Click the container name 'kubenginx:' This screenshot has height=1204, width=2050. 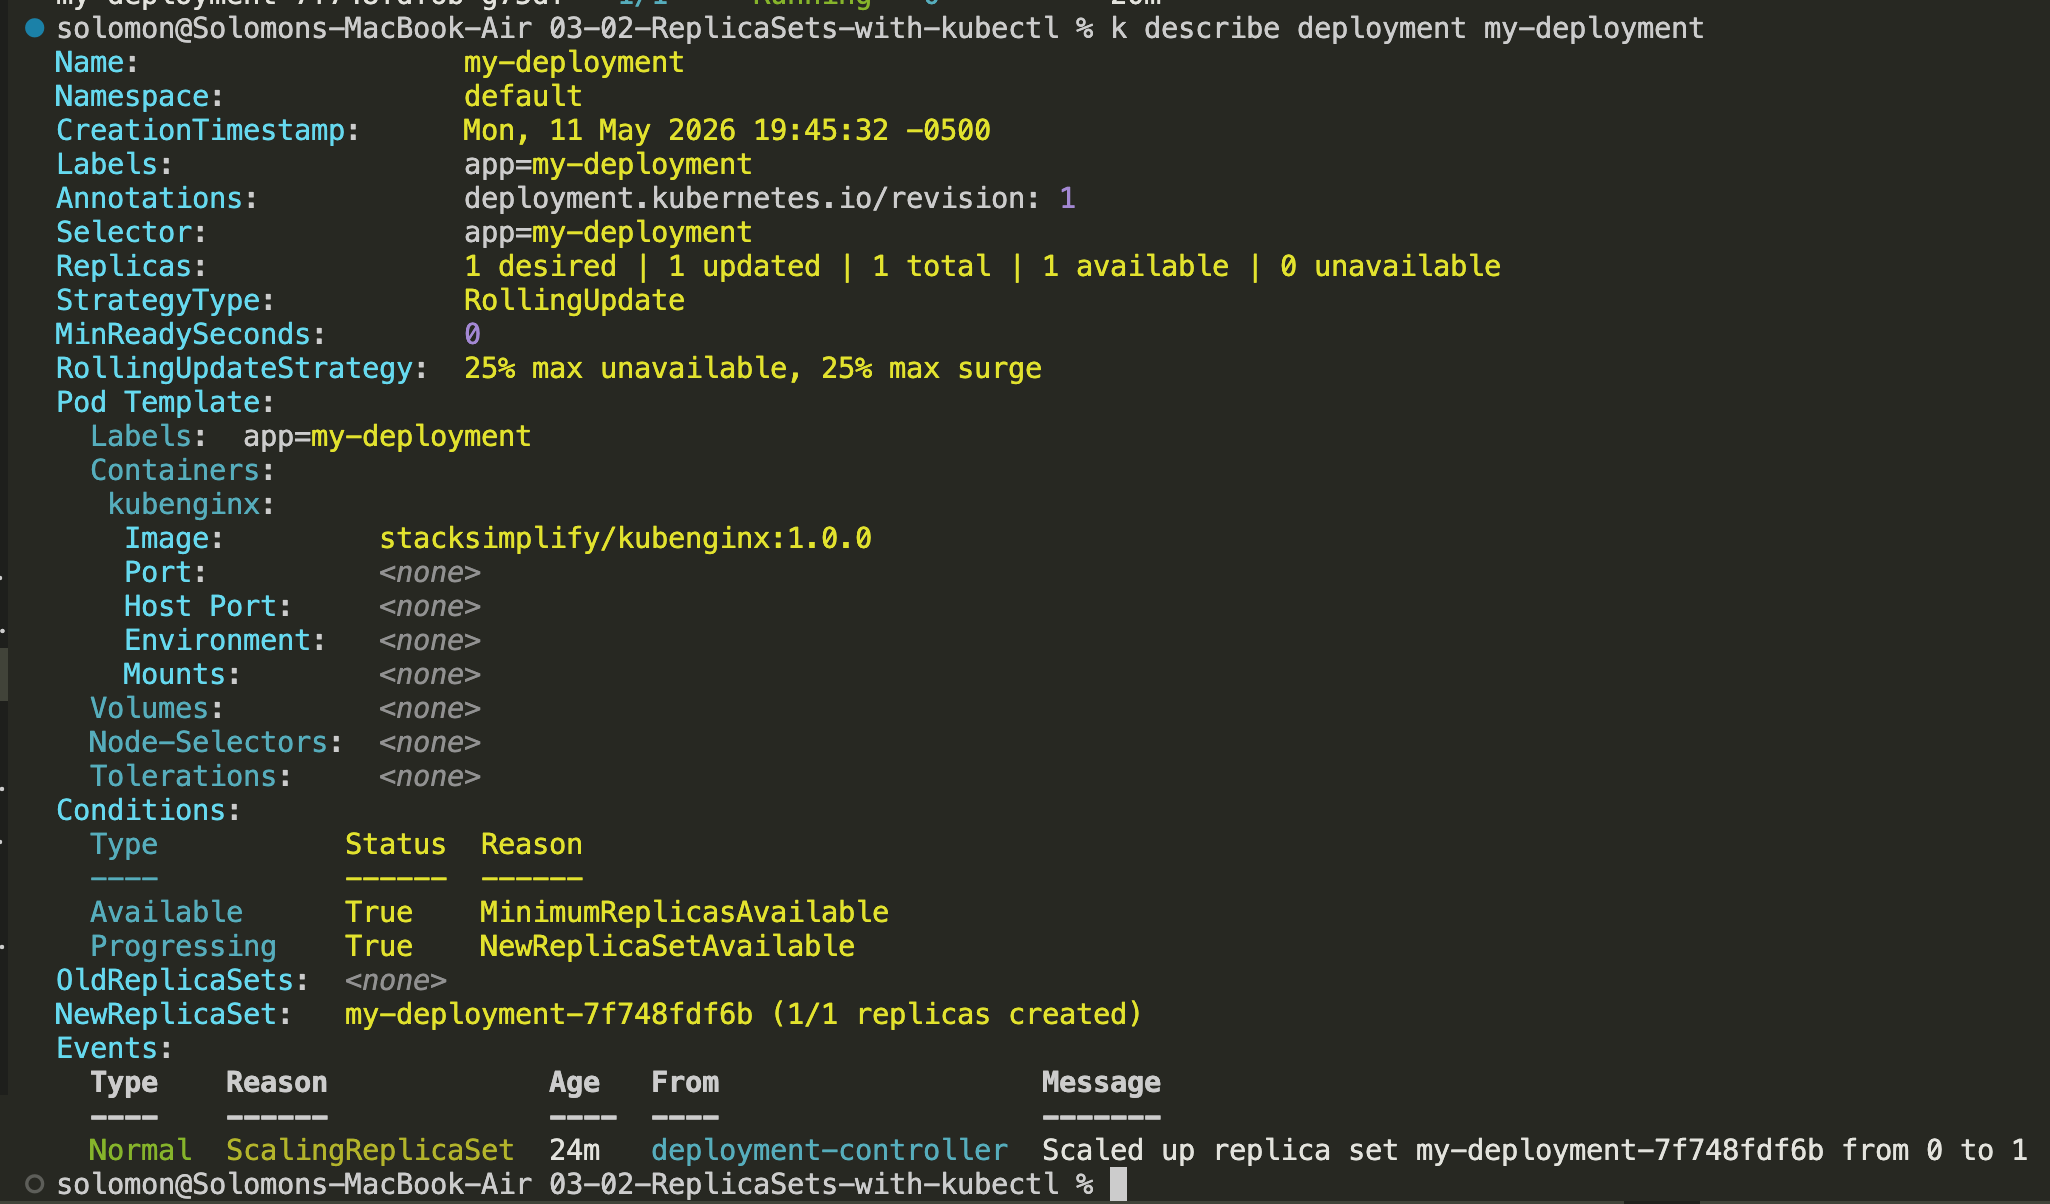pyautogui.click(x=191, y=504)
